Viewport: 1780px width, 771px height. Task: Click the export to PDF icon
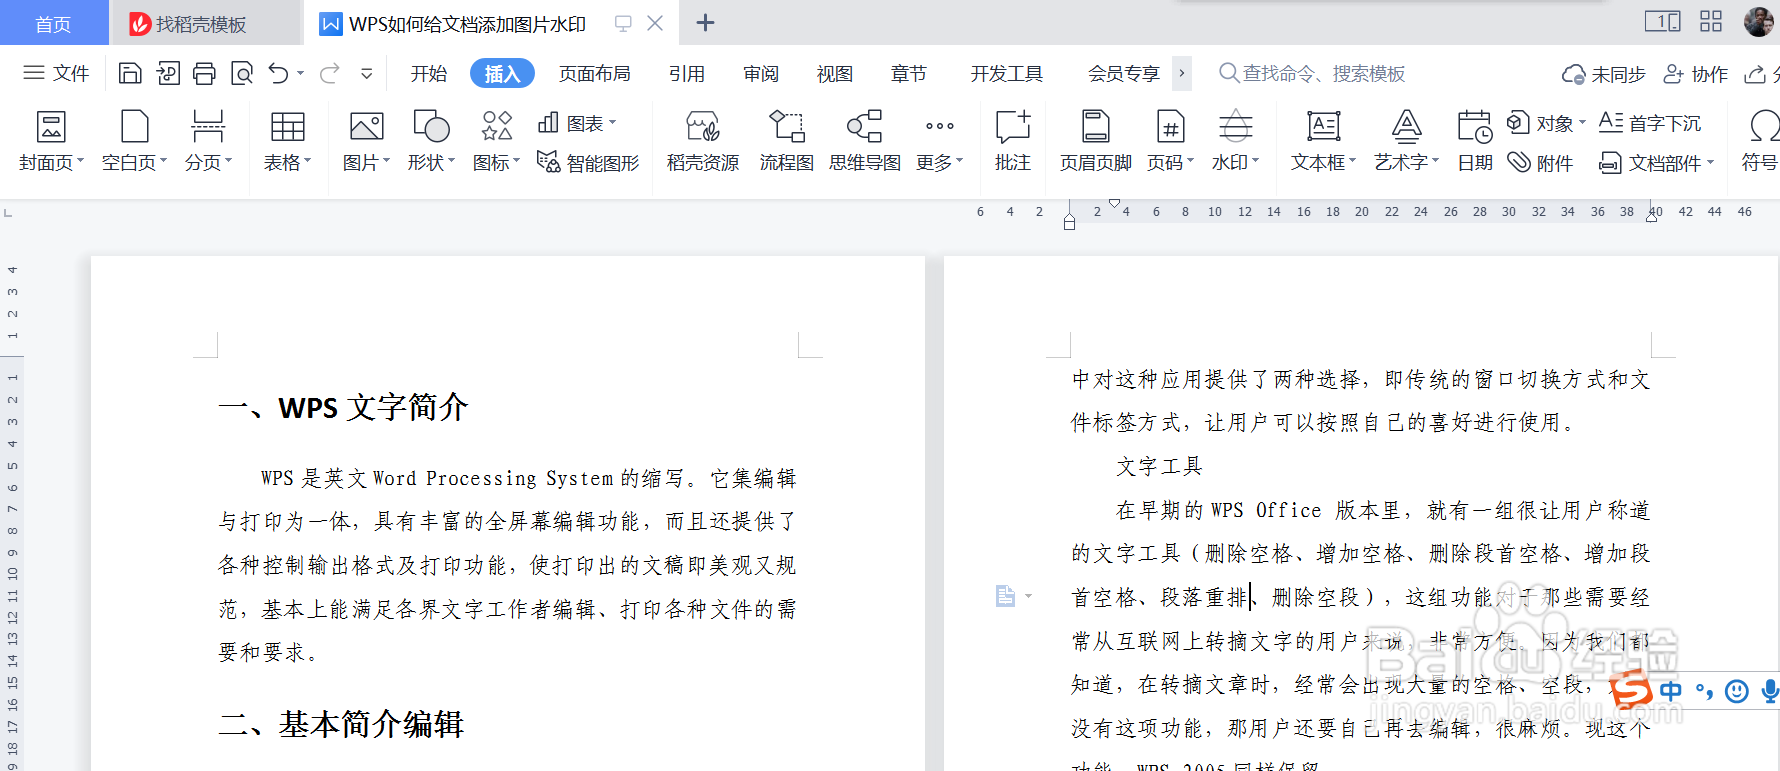click(168, 73)
